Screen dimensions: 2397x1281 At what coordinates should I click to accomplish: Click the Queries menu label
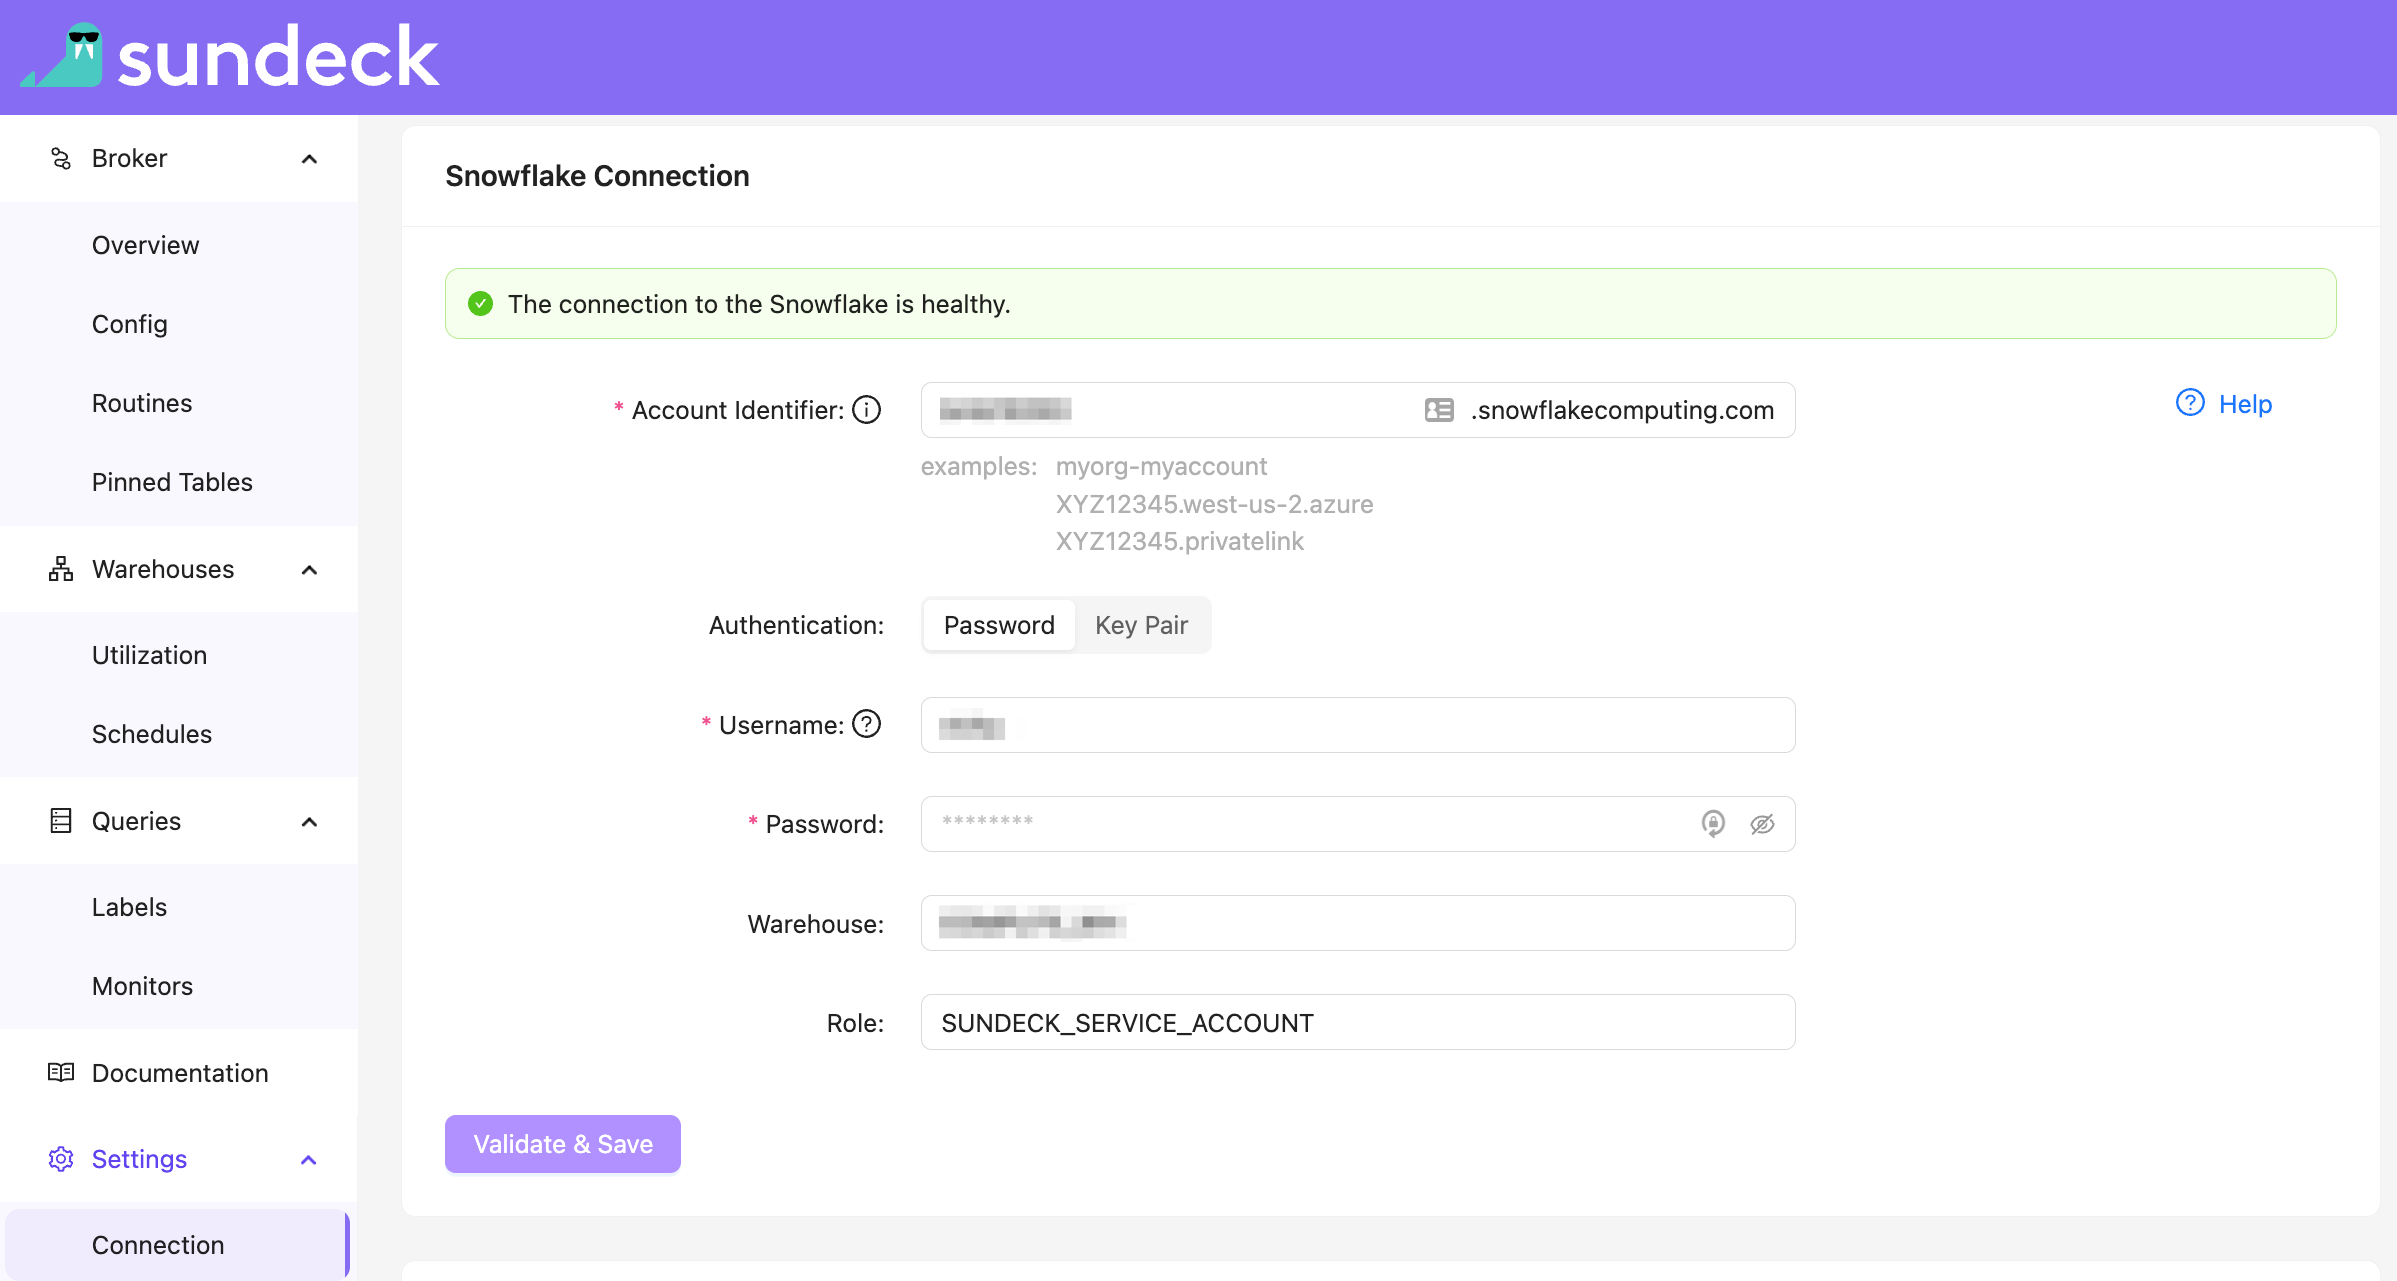click(x=136, y=821)
